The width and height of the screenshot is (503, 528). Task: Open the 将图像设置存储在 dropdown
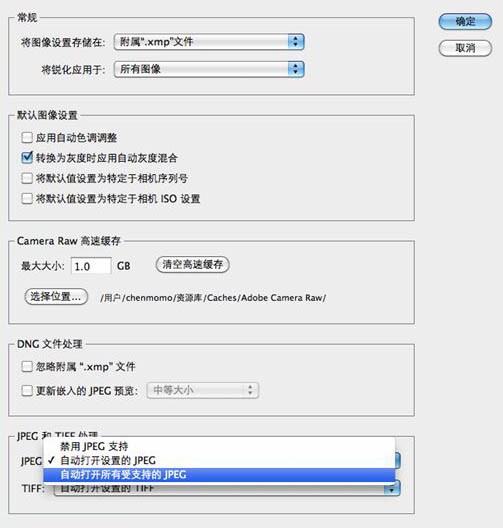(209, 42)
